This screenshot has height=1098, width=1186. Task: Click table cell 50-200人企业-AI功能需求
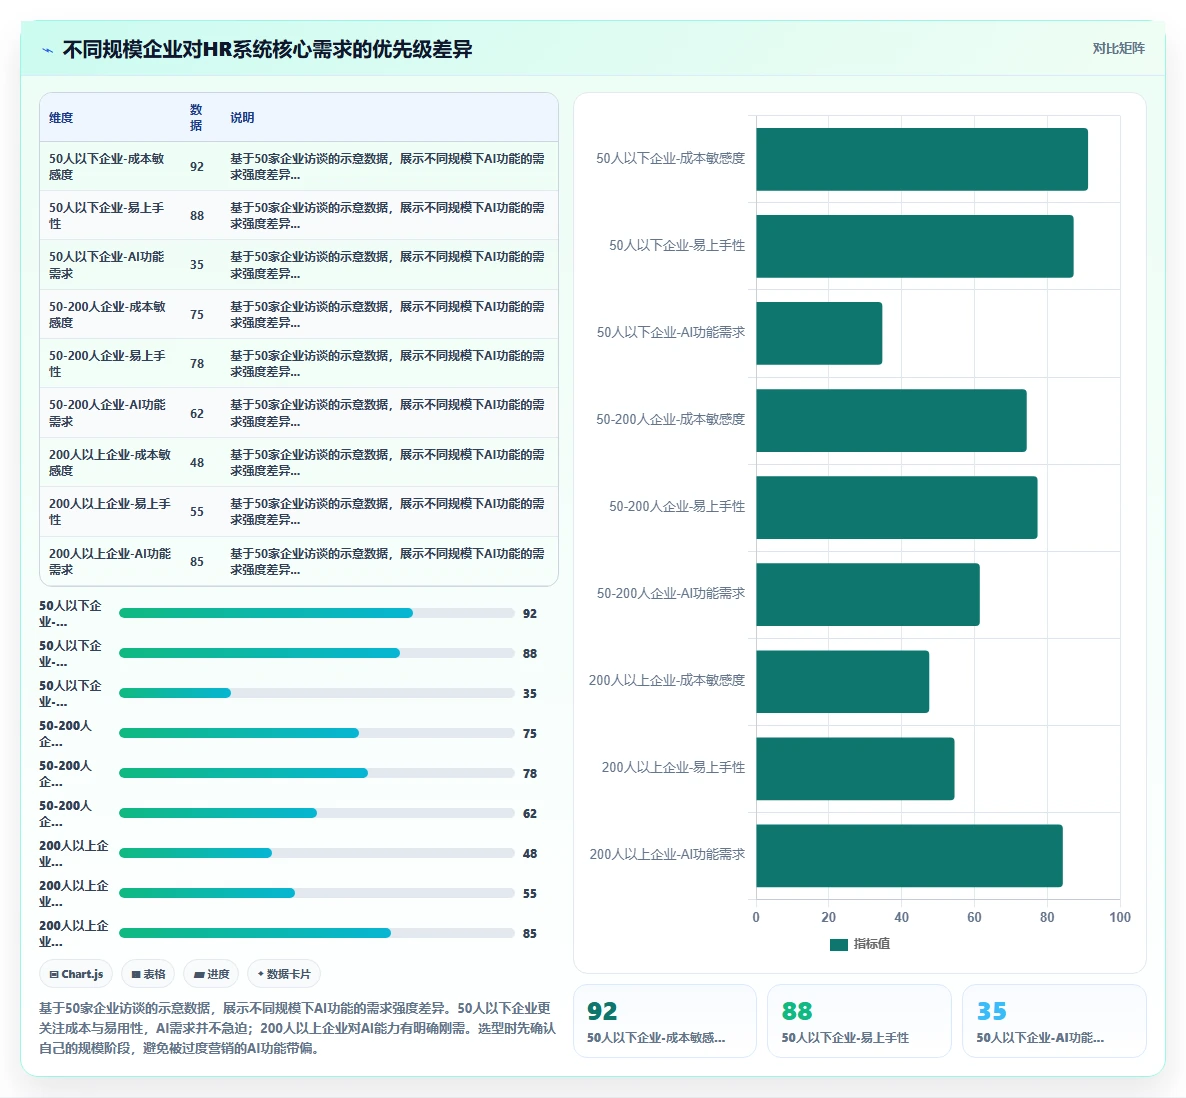110,413
